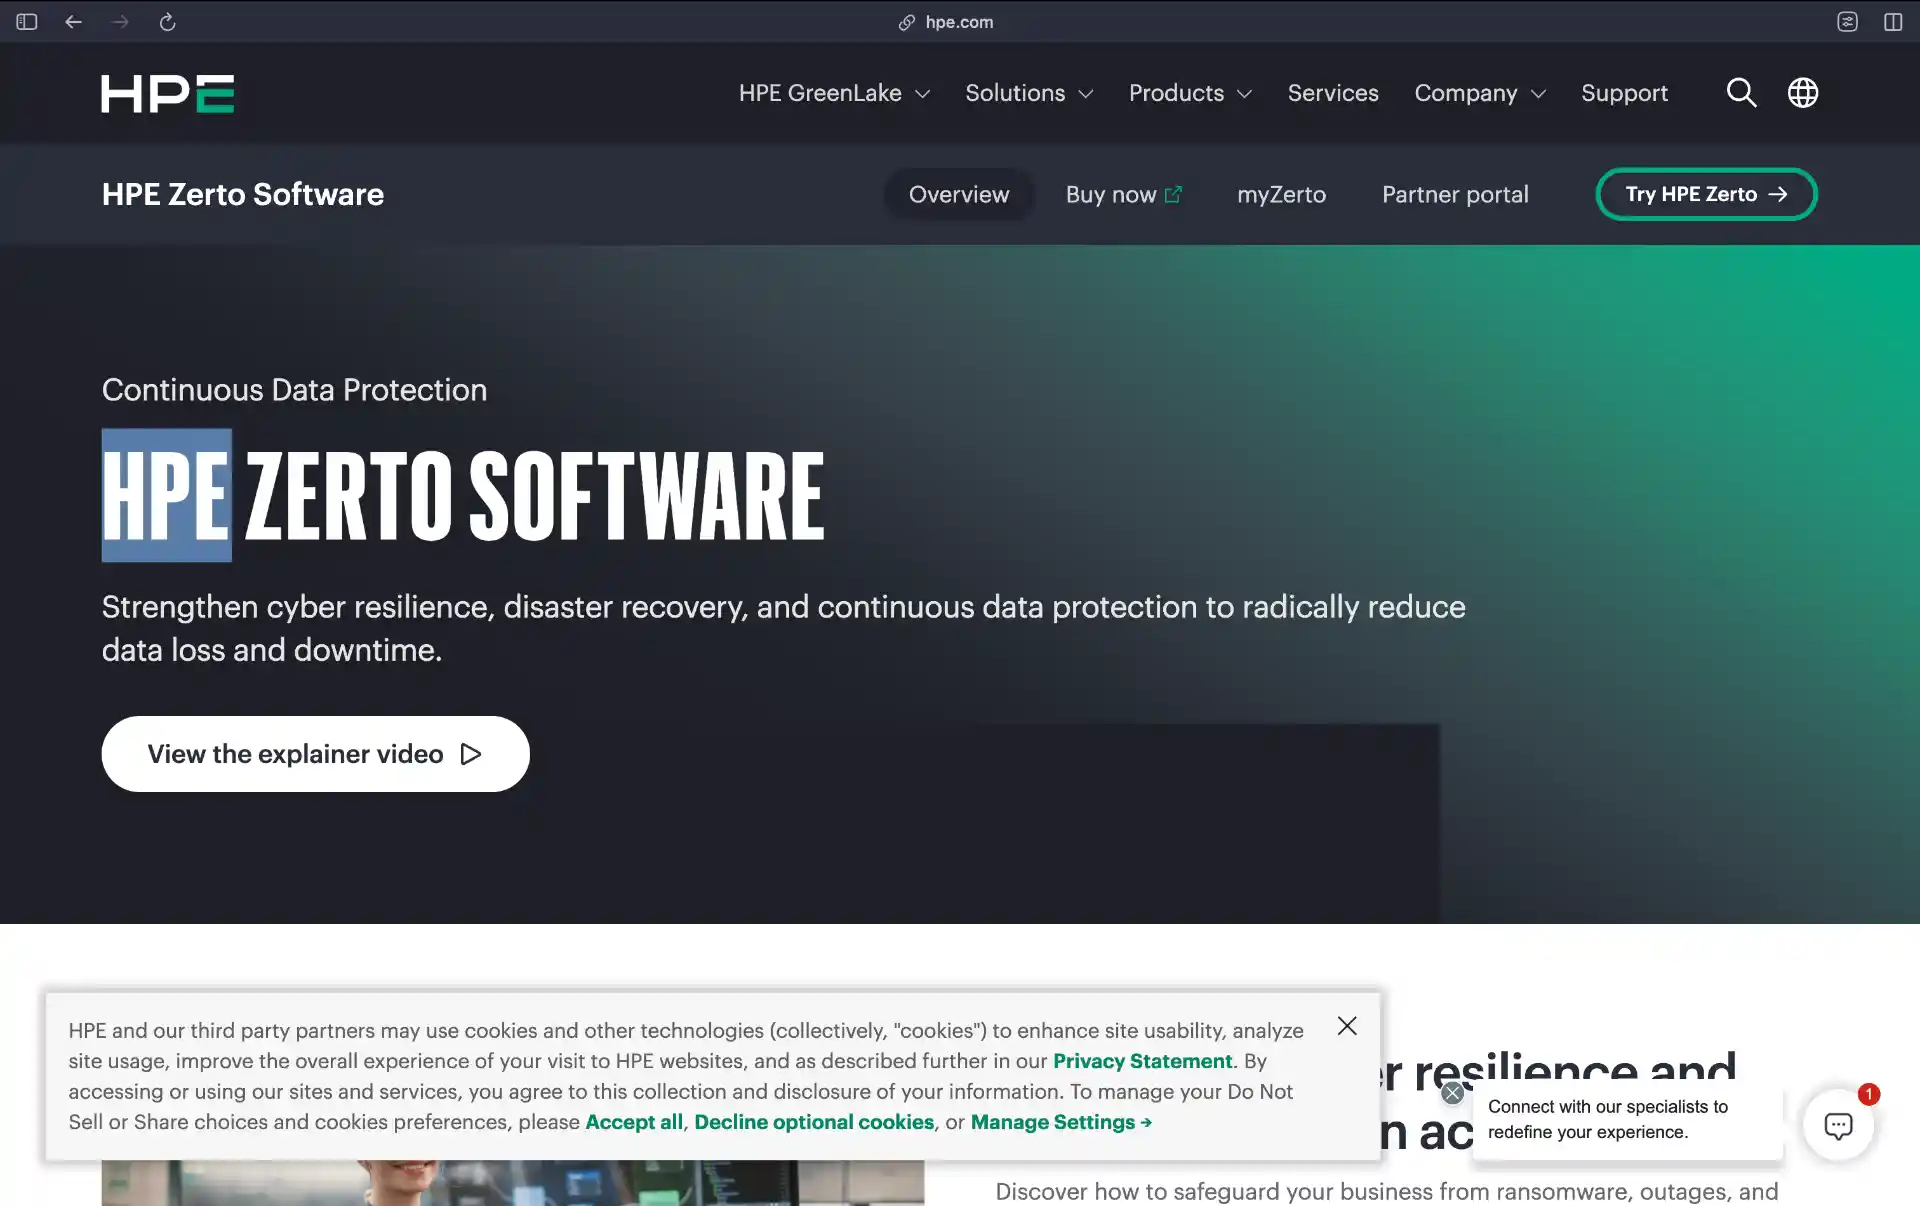This screenshot has width=1920, height=1206.
Task: Open the chat specialist bubble icon
Action: pyautogui.click(x=1839, y=1125)
